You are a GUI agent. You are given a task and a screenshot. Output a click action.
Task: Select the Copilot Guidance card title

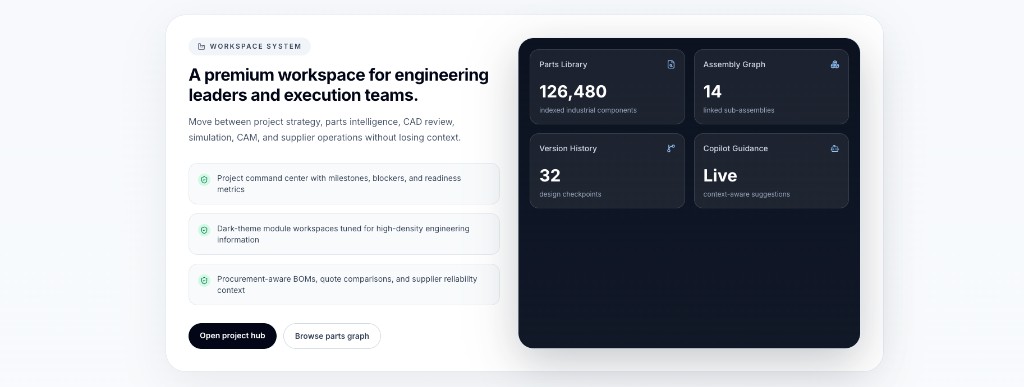pos(735,148)
